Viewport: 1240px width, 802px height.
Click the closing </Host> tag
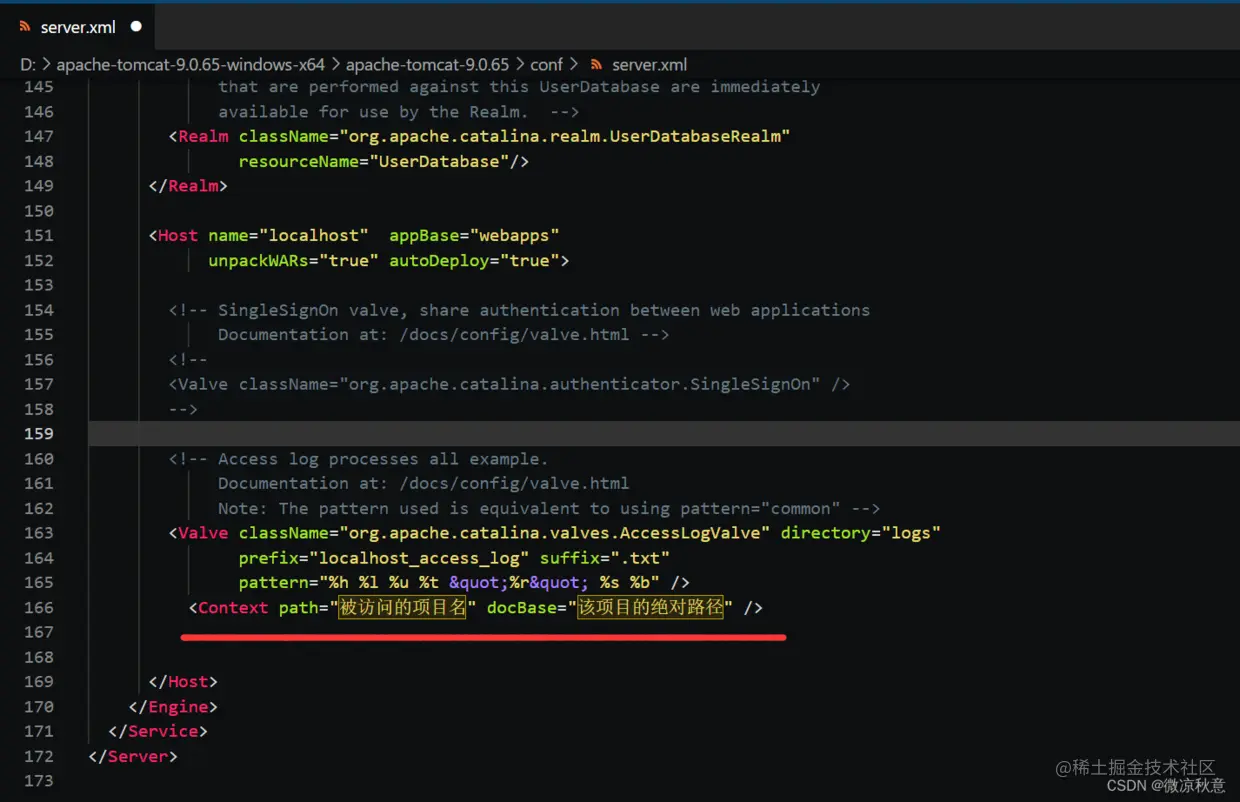(x=183, y=681)
